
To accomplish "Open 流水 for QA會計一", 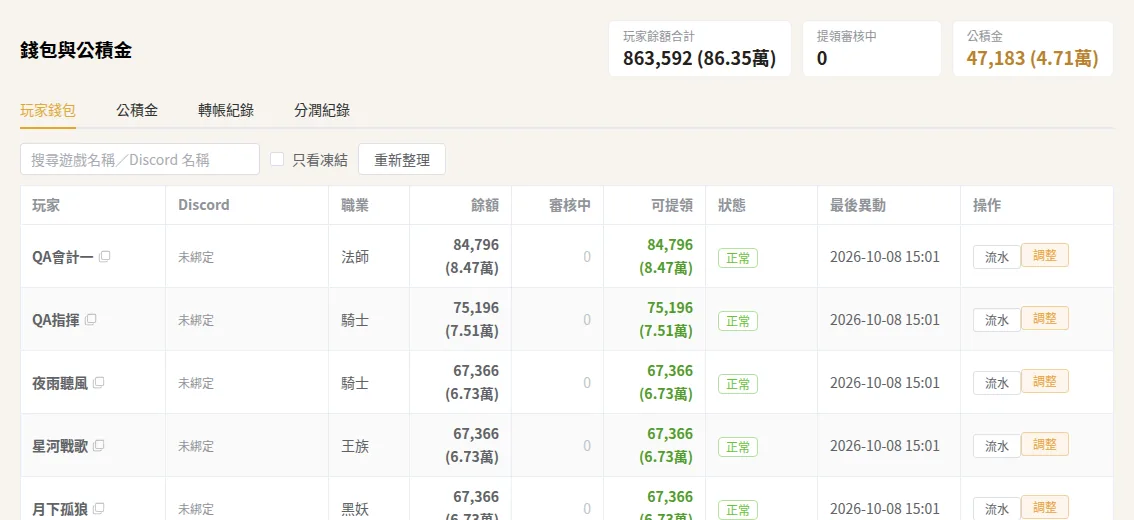I will click(997, 257).
